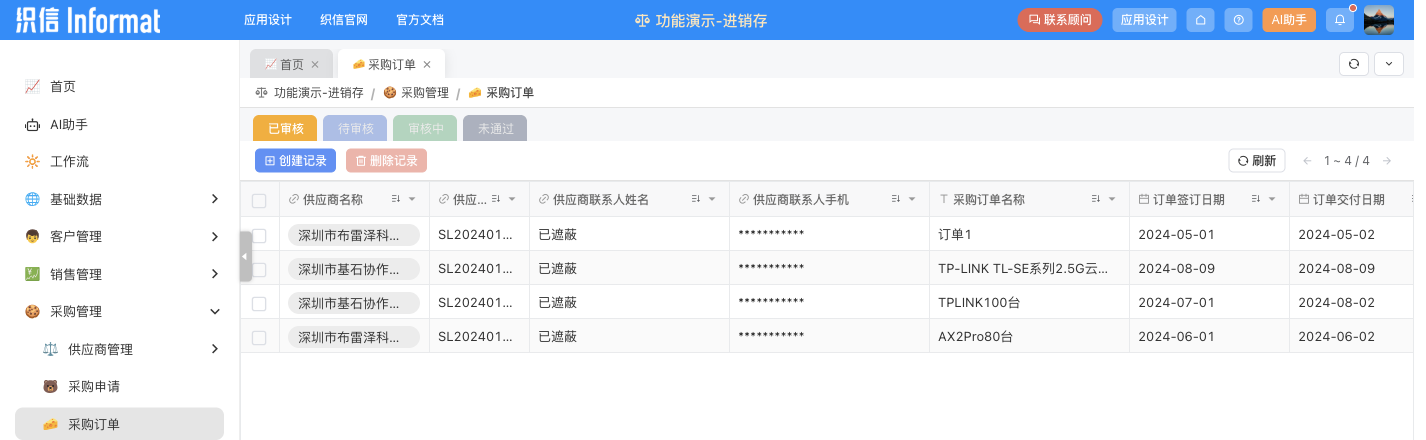The height and width of the screenshot is (440, 1426).
Task: Toggle the select-all checkbox in table header
Action: pos(259,200)
